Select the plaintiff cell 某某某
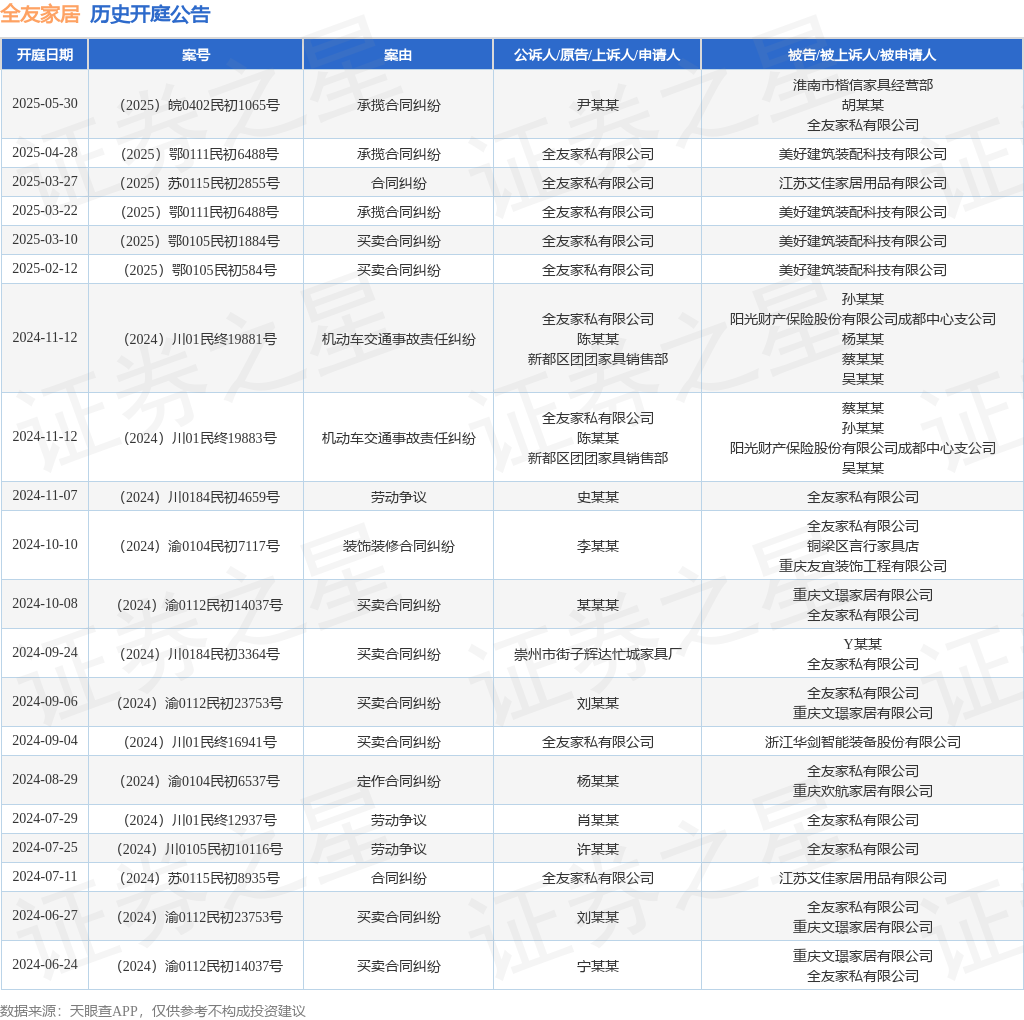Screen dimensions: 1024x1020 tap(598, 605)
